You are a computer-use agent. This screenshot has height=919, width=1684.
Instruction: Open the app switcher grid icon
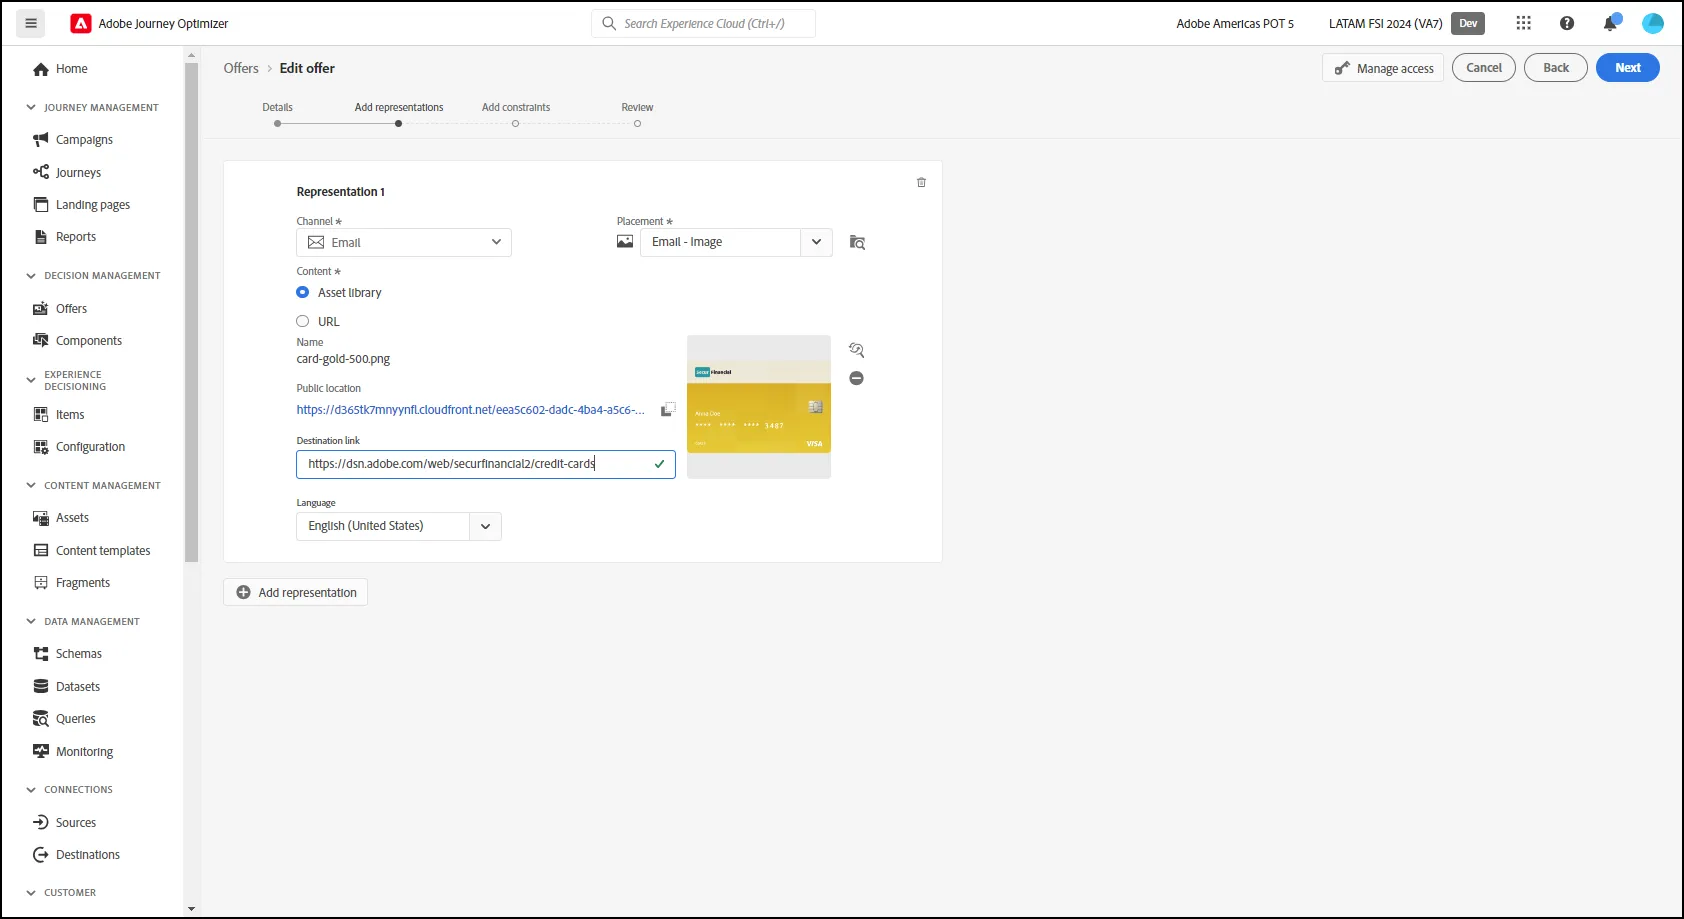coord(1523,23)
